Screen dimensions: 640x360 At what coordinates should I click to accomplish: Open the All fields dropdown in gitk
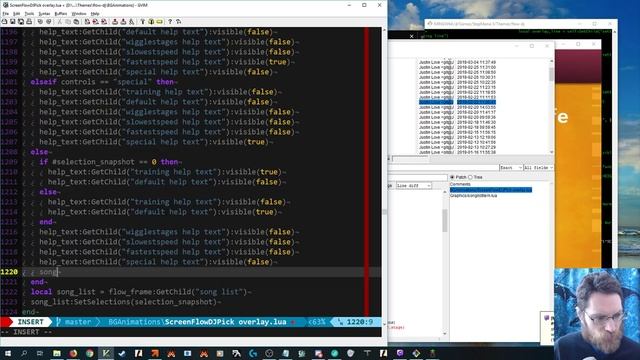(x=538, y=168)
